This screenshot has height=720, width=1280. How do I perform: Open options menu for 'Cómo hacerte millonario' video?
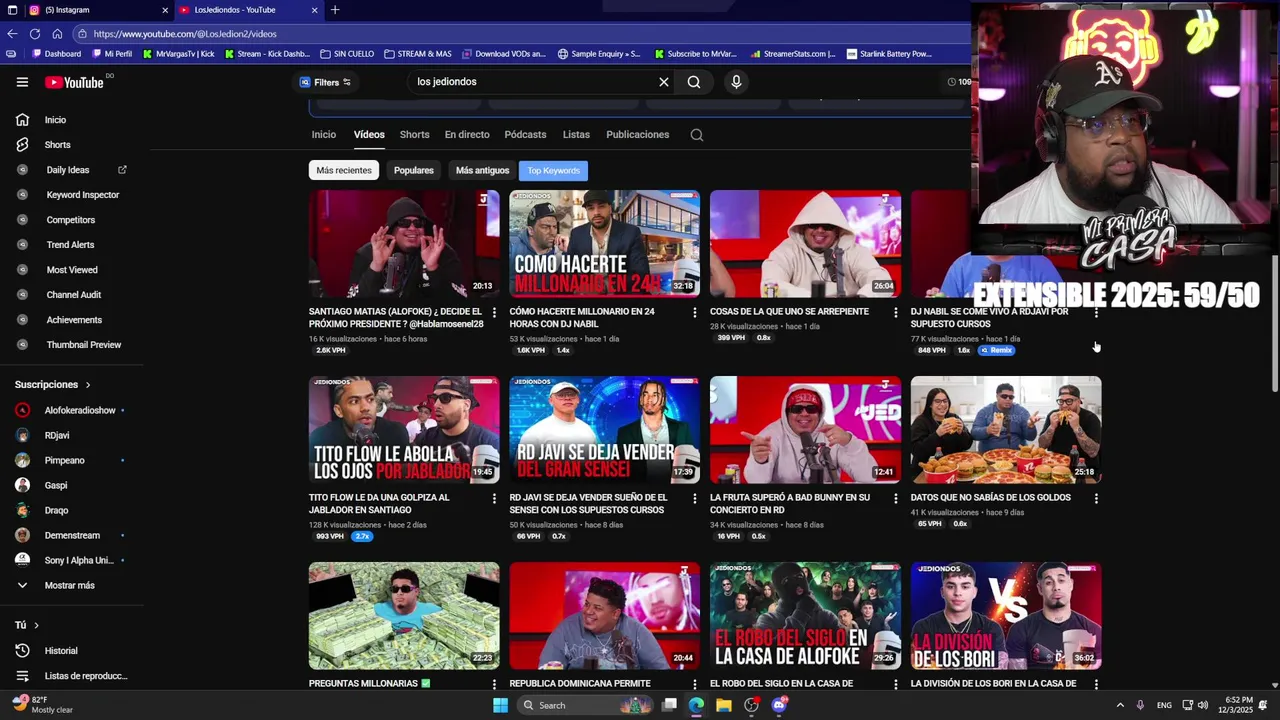click(695, 313)
